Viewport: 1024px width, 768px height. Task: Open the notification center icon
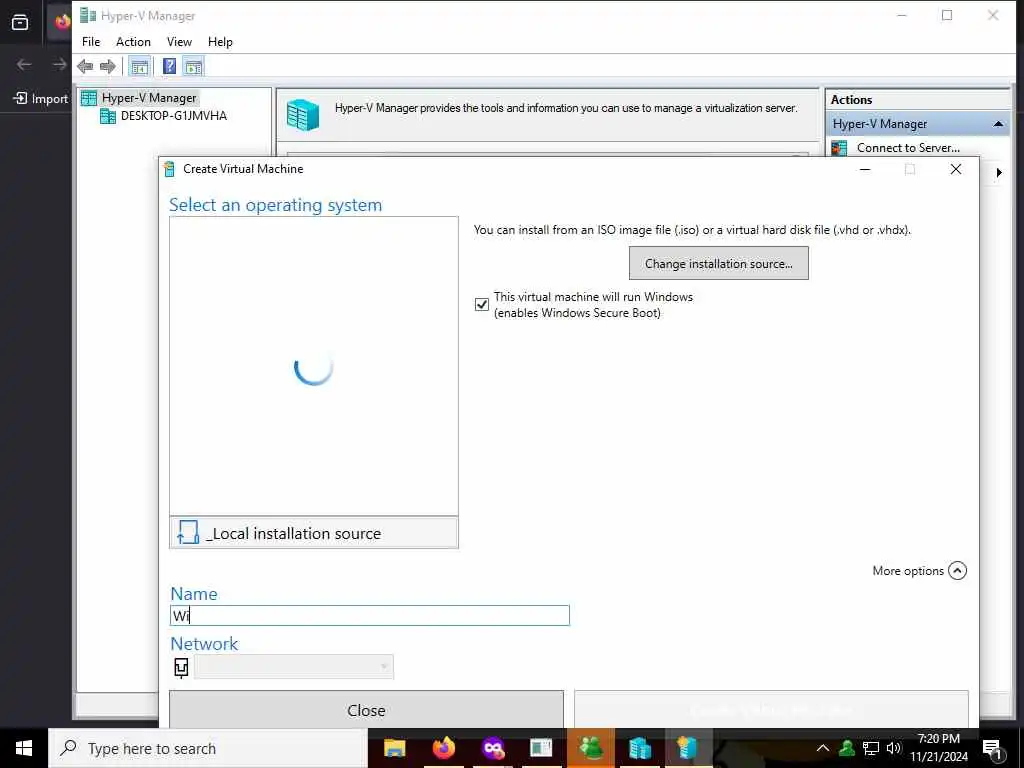point(993,748)
